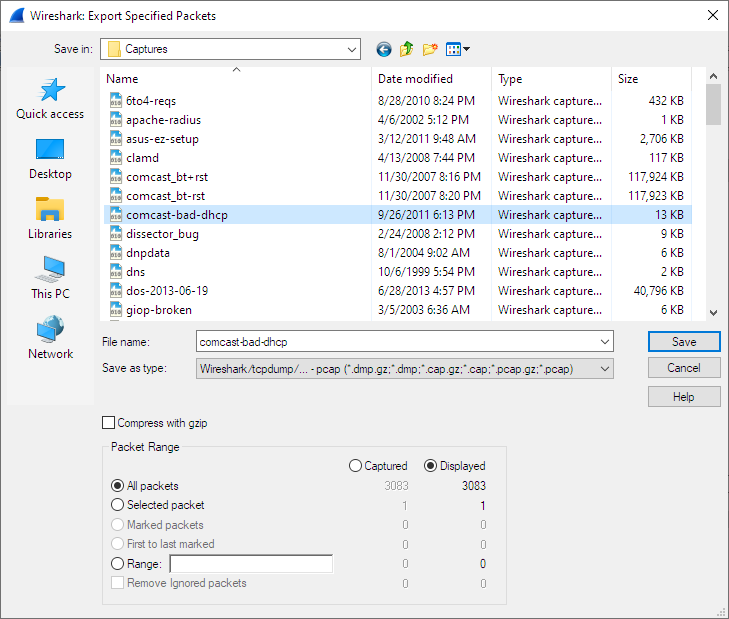Go to Desktop location
The height and width of the screenshot is (619, 729).
(x=50, y=160)
